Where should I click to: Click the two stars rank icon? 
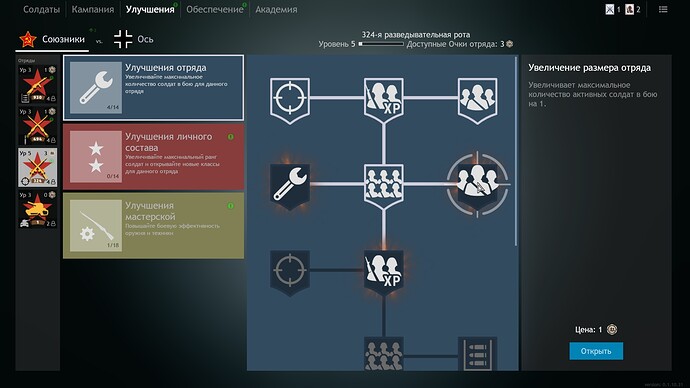[x=96, y=157]
